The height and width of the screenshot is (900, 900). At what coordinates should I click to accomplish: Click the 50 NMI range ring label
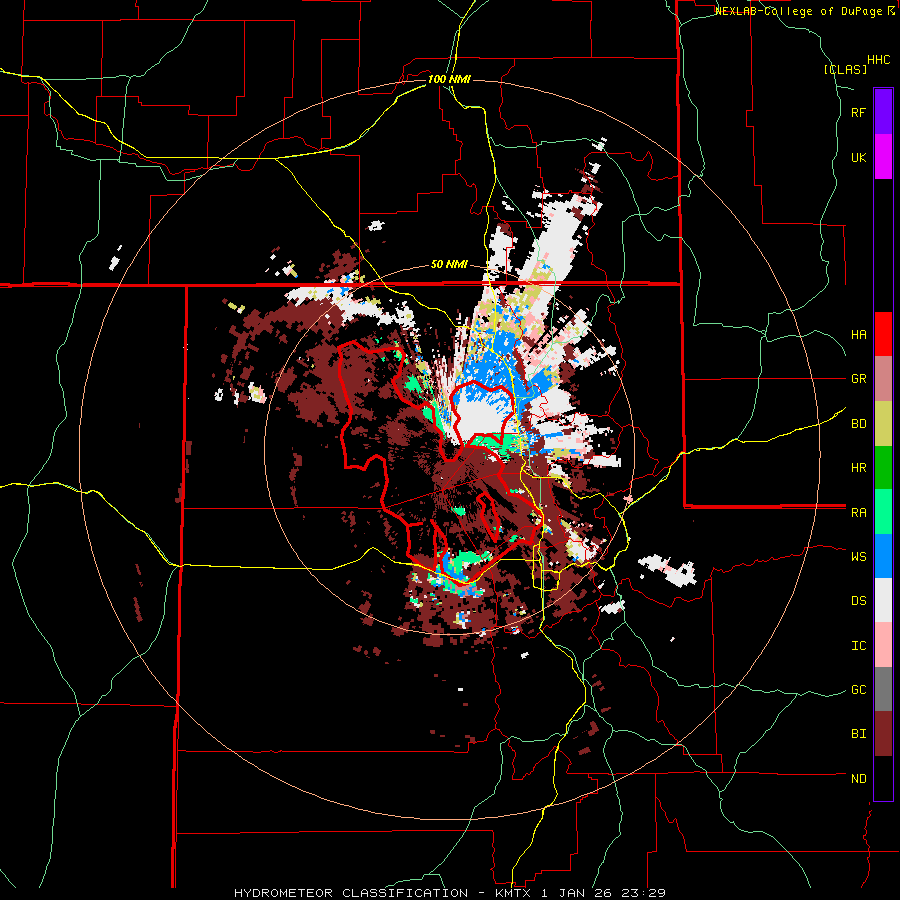click(449, 265)
